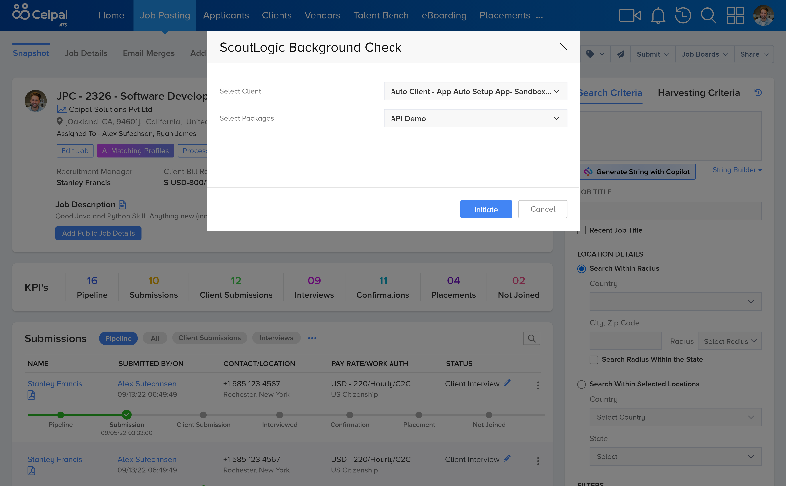Open user profile avatar in header
This screenshot has height=486, width=786.
[x=763, y=16]
